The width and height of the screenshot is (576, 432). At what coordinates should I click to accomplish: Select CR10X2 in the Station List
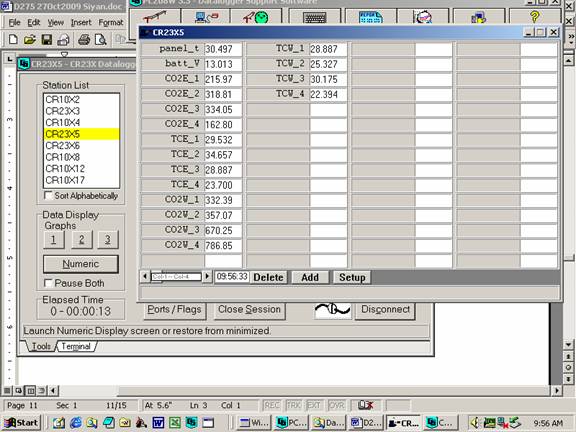(x=81, y=99)
